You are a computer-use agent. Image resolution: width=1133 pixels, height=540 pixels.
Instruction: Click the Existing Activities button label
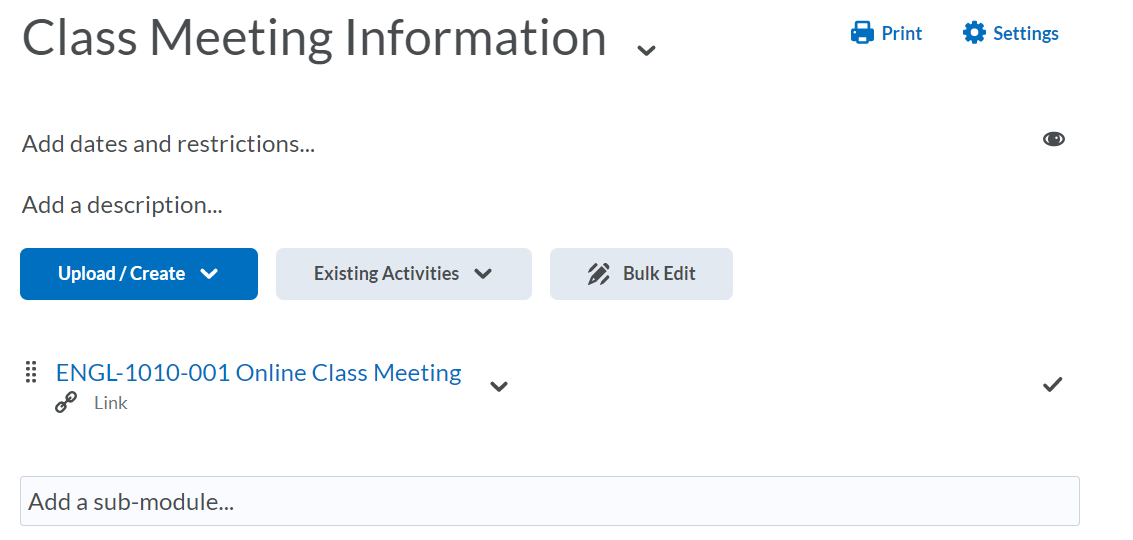(386, 274)
